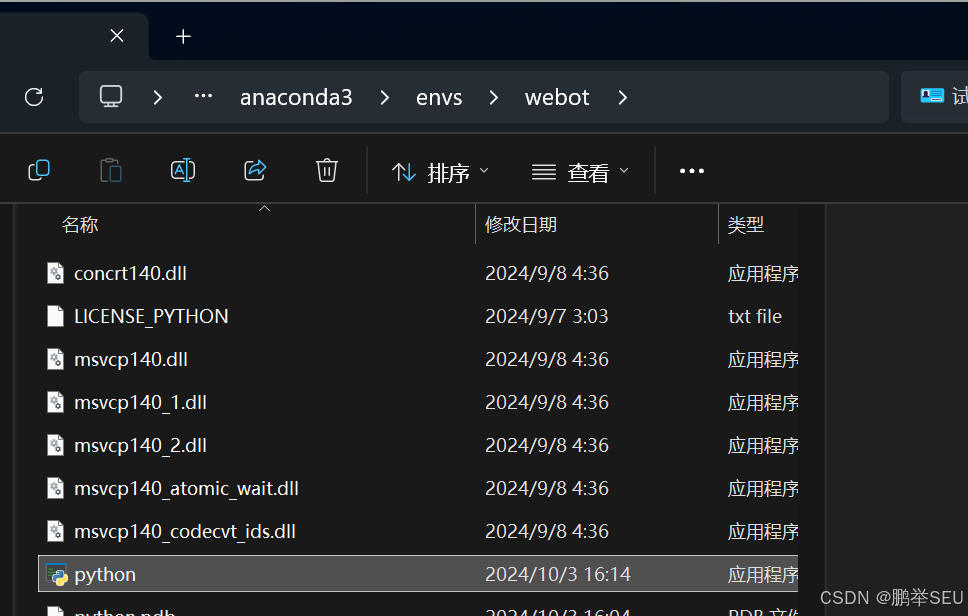Open a new File Explorer tab
The width and height of the screenshot is (968, 616).
(182, 36)
